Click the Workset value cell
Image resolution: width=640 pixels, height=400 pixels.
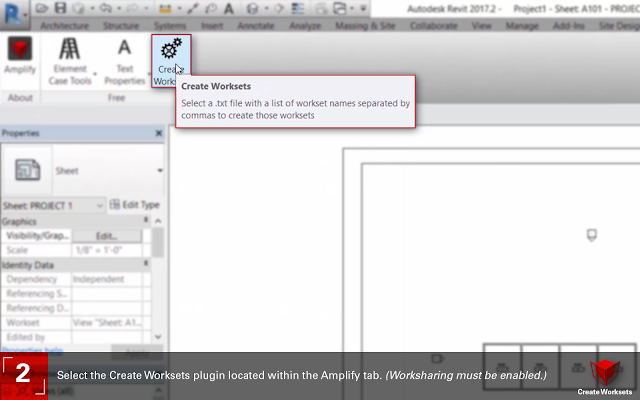(107, 322)
